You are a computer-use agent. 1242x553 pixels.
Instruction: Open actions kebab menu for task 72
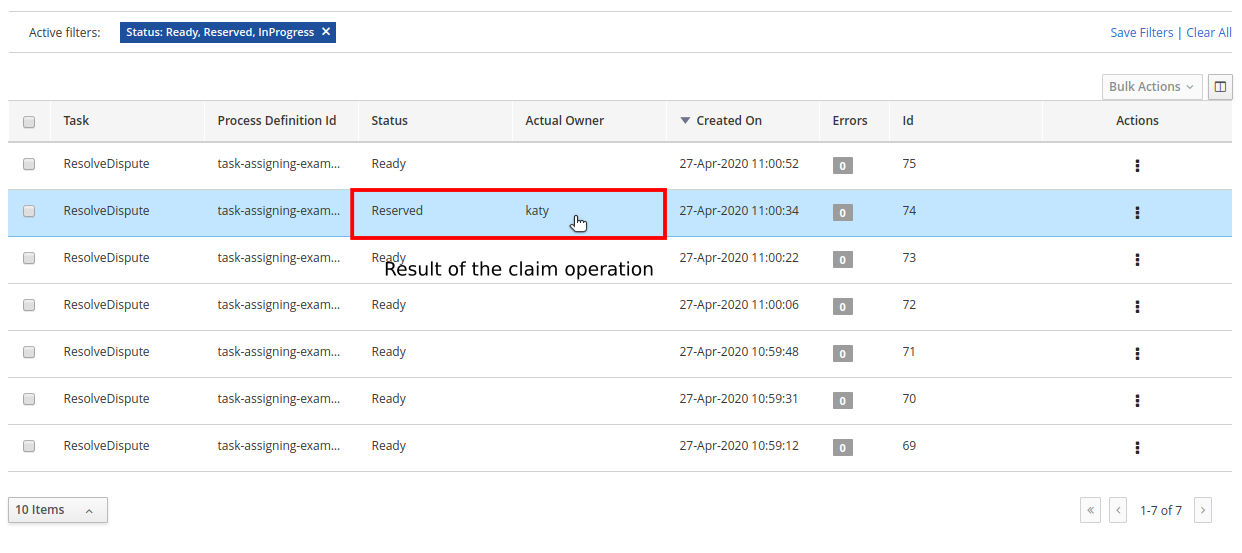click(x=1137, y=307)
